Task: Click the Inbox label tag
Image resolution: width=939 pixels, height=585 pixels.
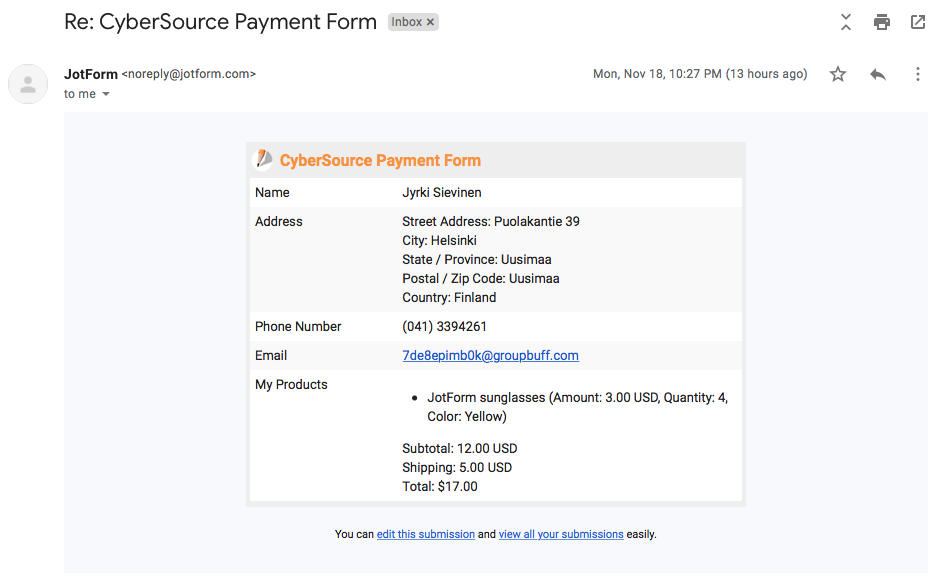Action: pyautogui.click(x=406, y=22)
